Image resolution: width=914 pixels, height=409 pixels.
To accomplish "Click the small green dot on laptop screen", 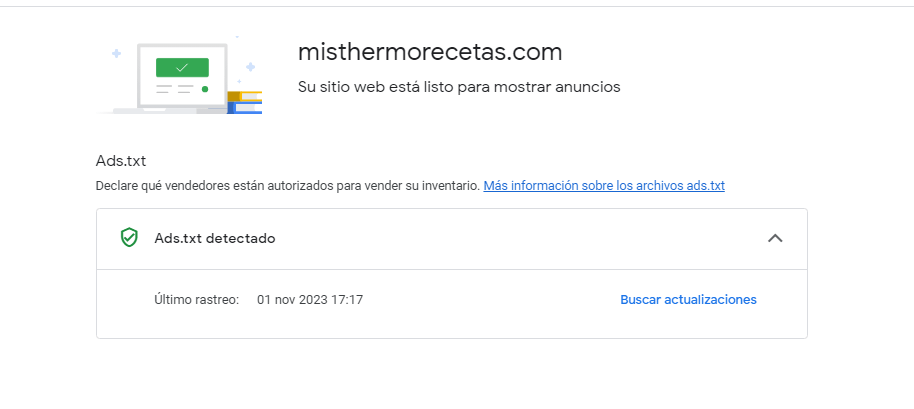I will (x=205, y=89).
